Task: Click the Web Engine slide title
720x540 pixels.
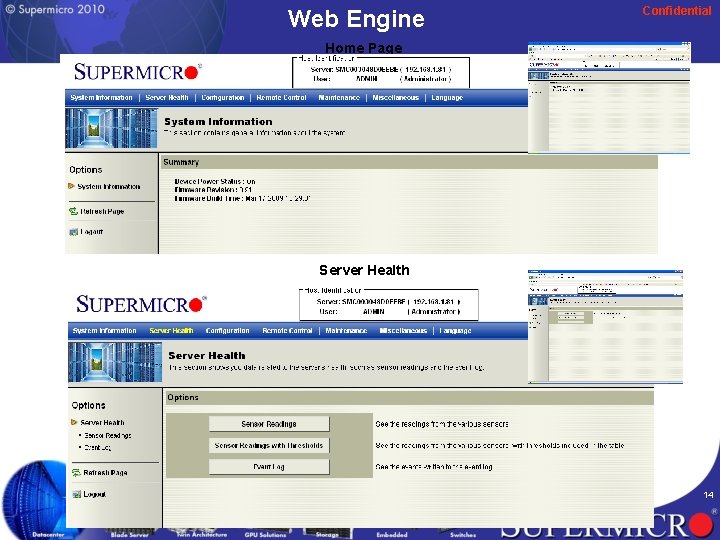Action: (356, 19)
